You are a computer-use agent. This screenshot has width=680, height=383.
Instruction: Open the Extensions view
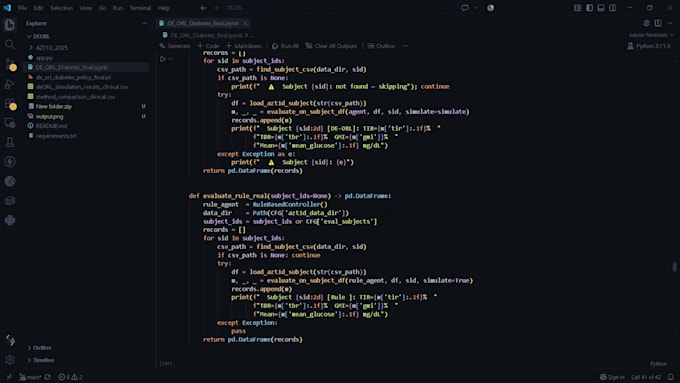[10, 103]
